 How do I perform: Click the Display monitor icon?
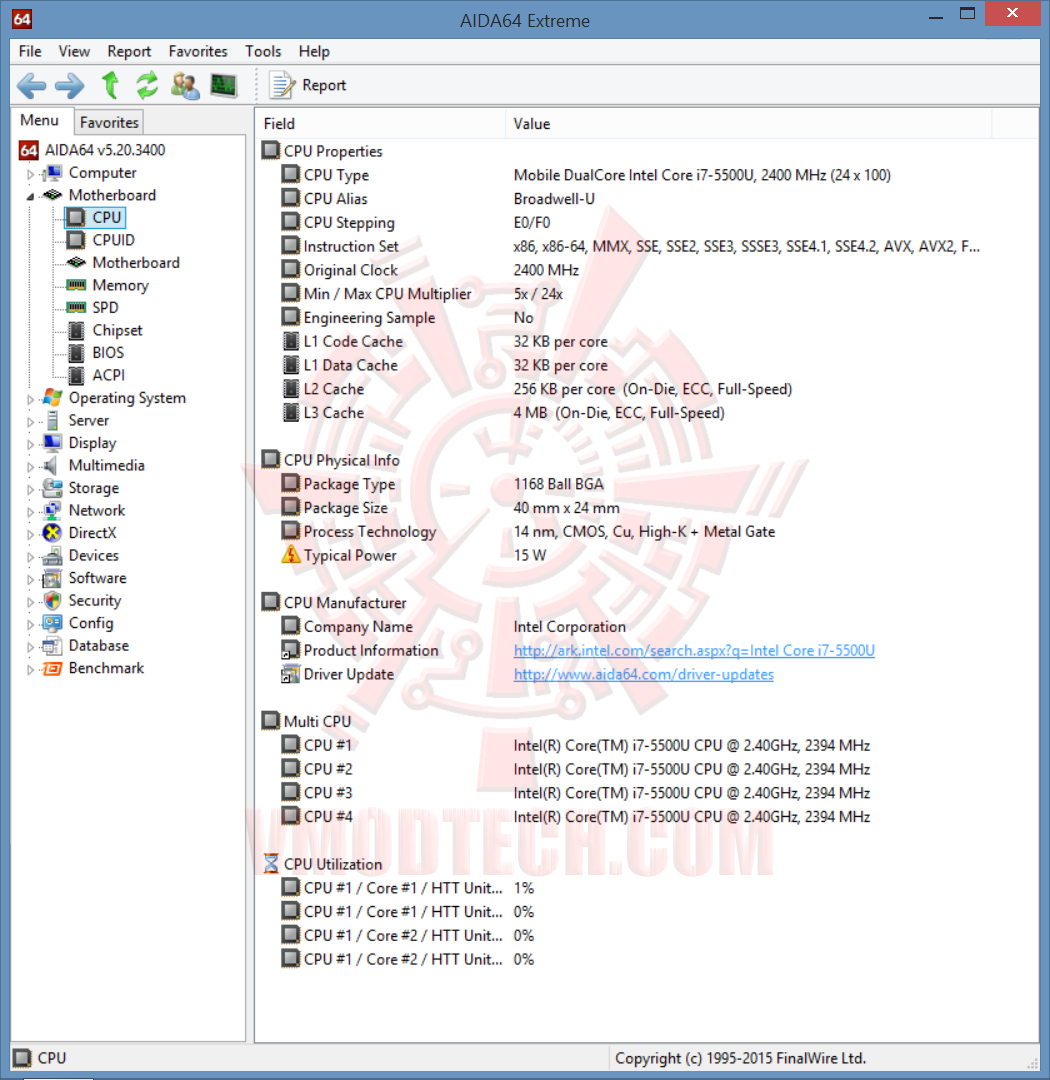tap(52, 443)
